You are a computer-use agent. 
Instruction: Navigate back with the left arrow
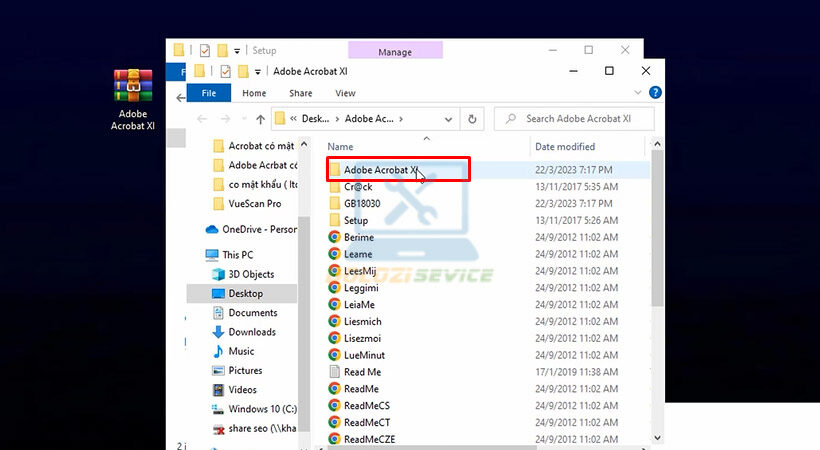tap(202, 119)
